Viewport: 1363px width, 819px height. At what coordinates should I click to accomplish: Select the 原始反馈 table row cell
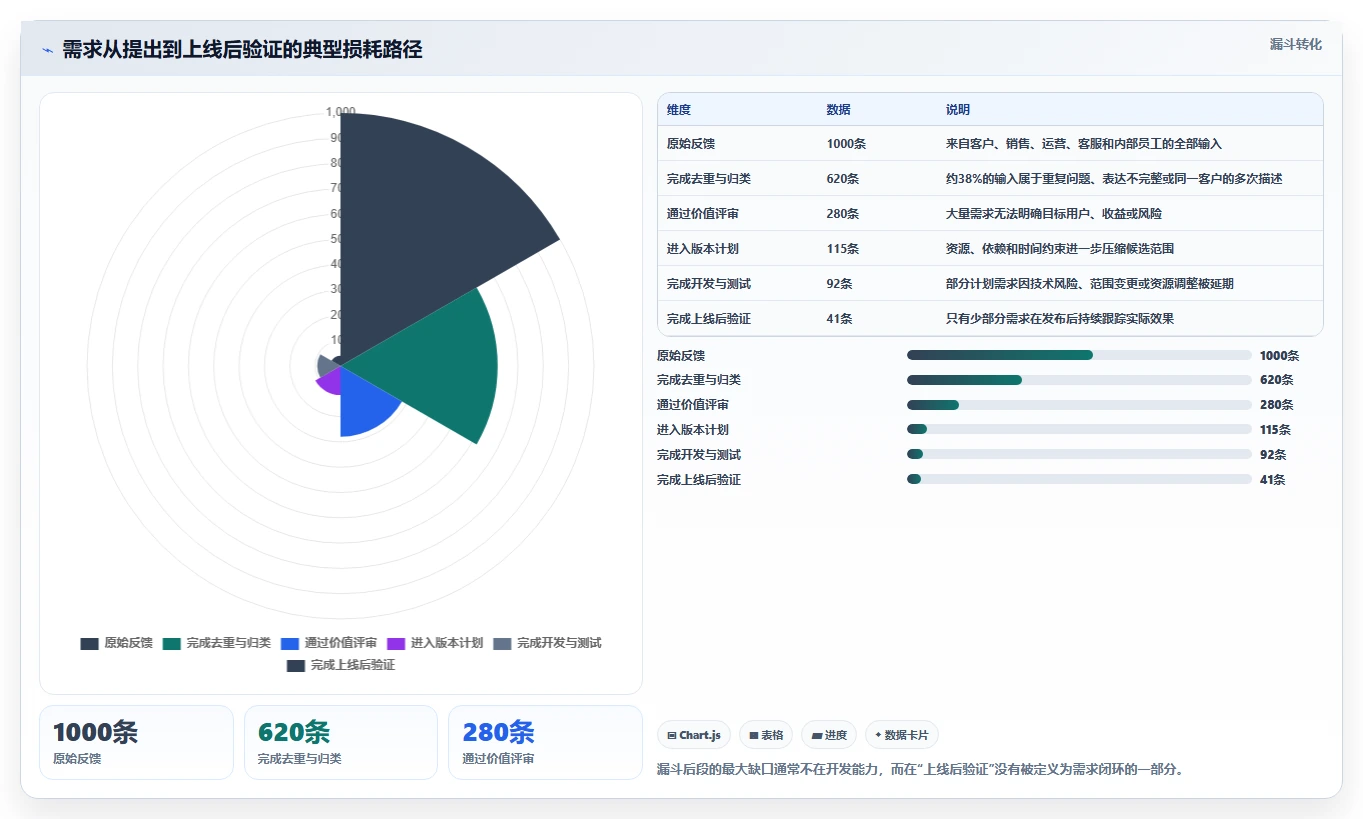coord(691,144)
